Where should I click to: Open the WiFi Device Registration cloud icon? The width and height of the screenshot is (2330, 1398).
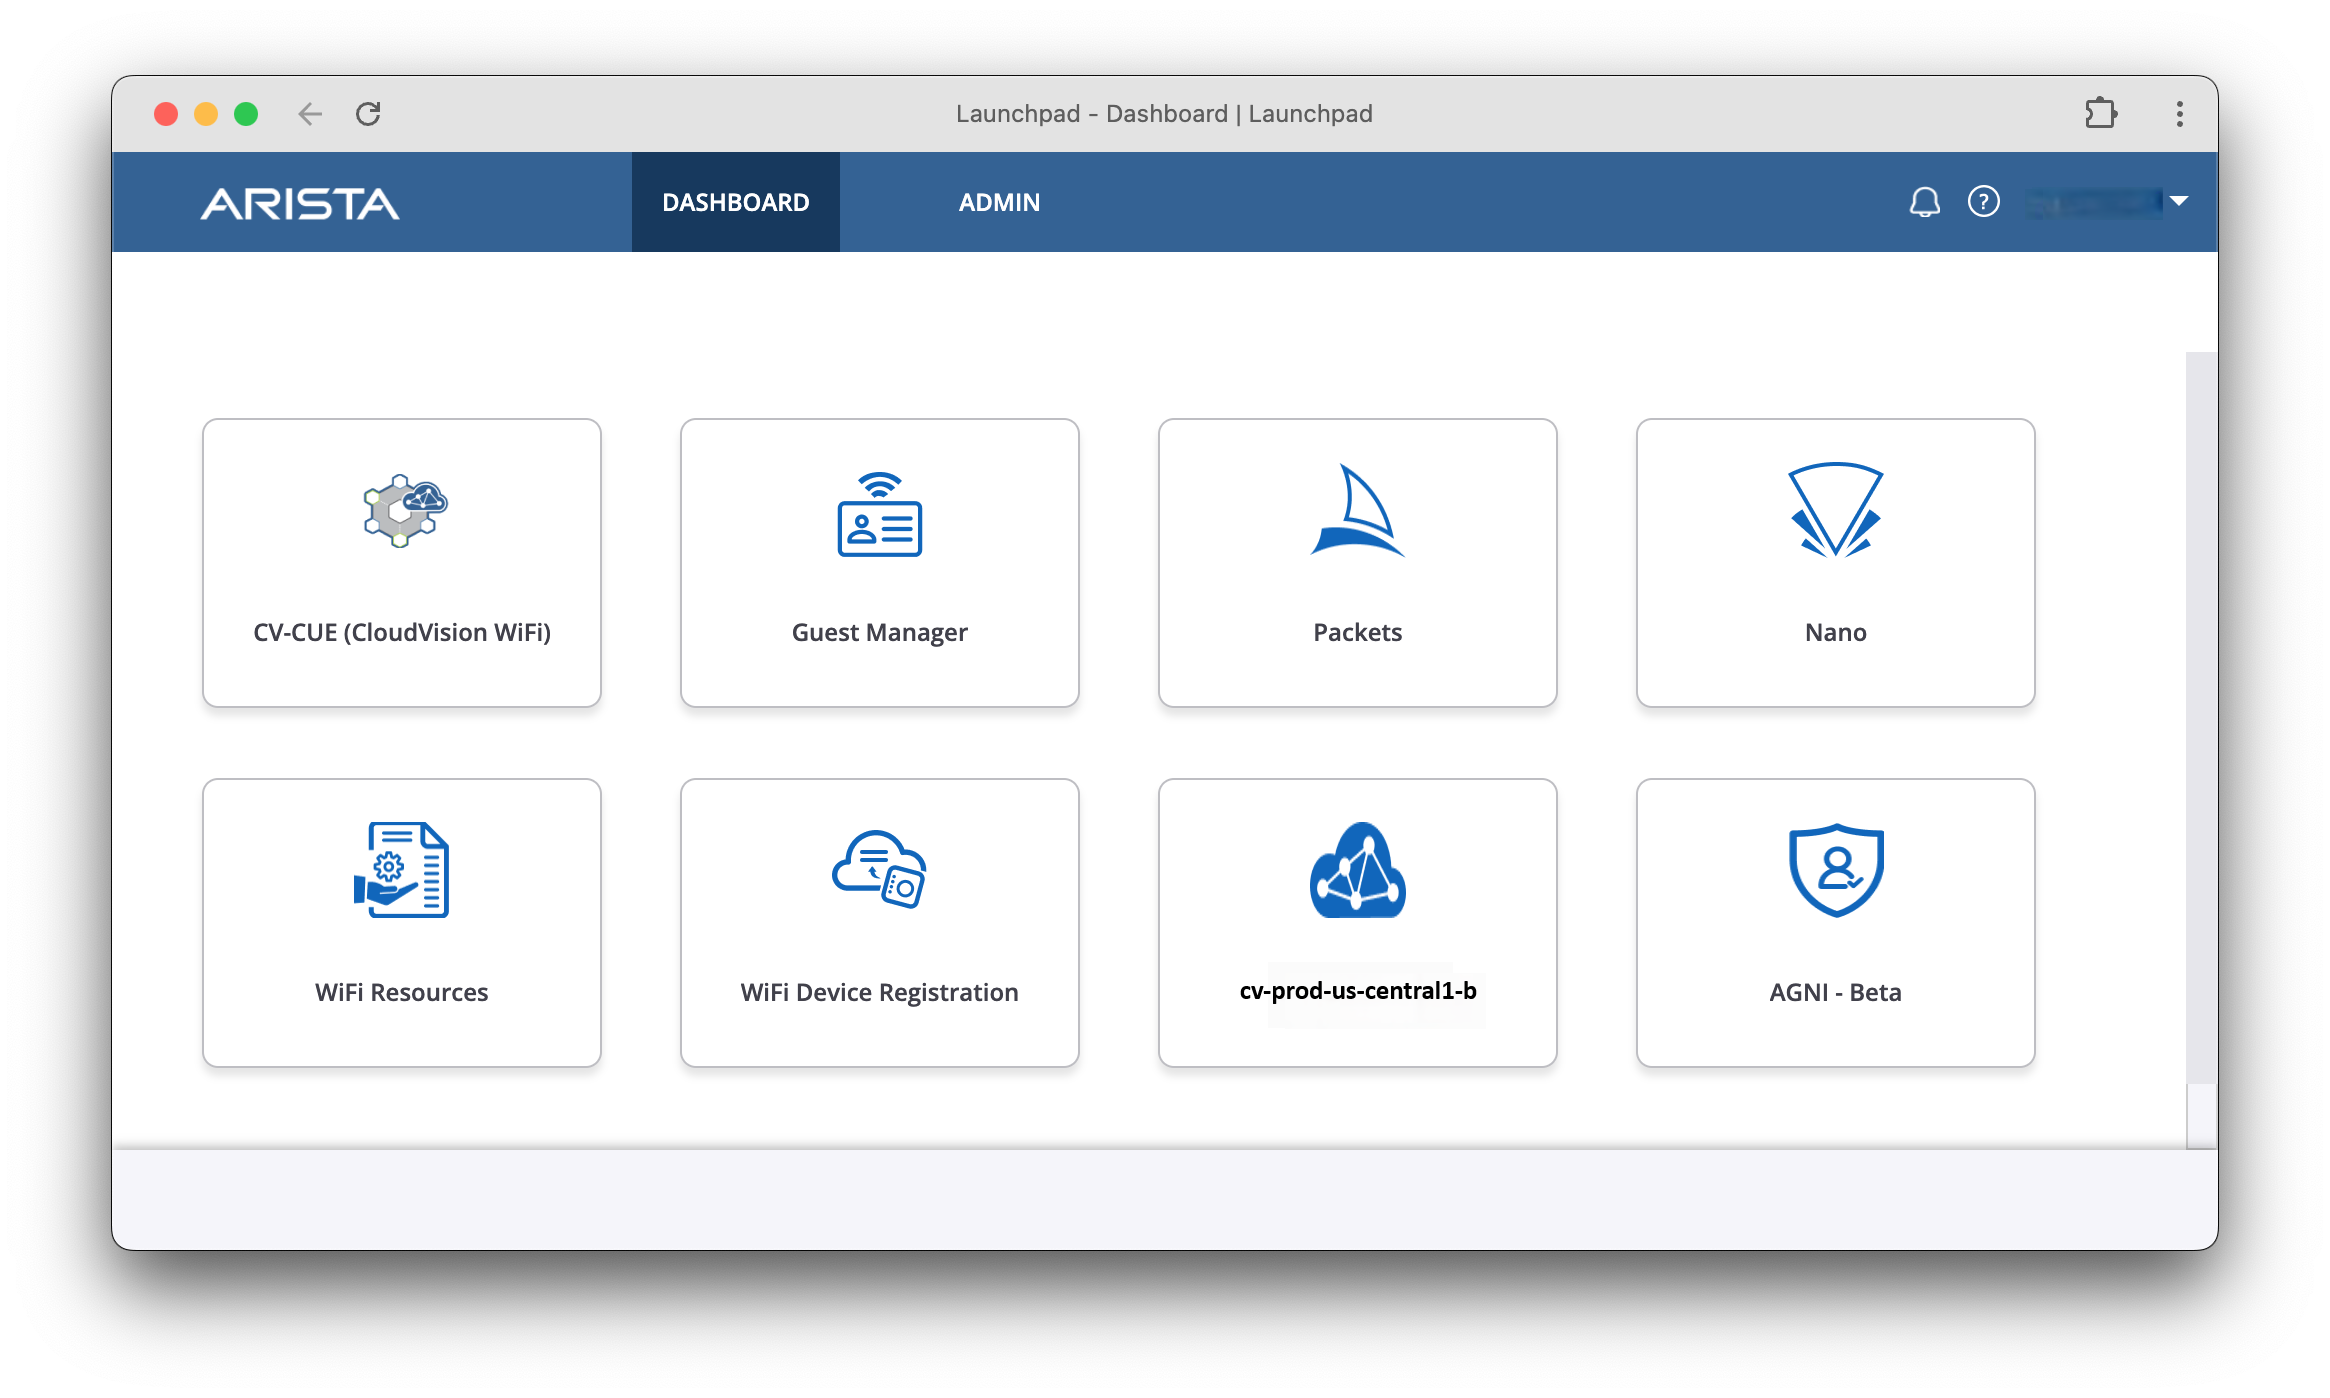pyautogui.click(x=879, y=869)
